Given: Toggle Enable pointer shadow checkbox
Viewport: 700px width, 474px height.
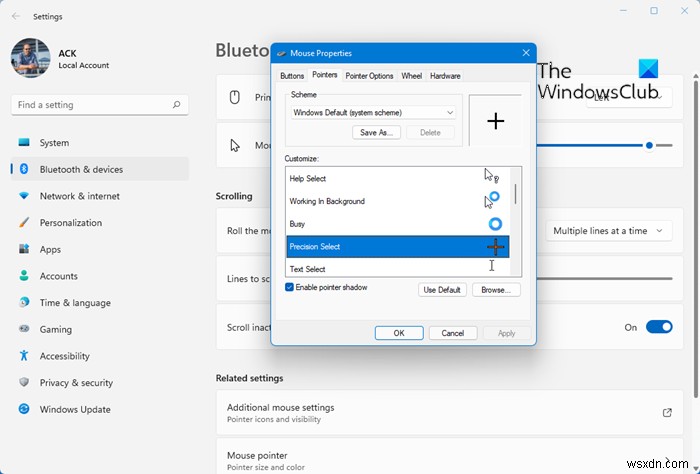Looking at the screenshot, I should (x=289, y=287).
